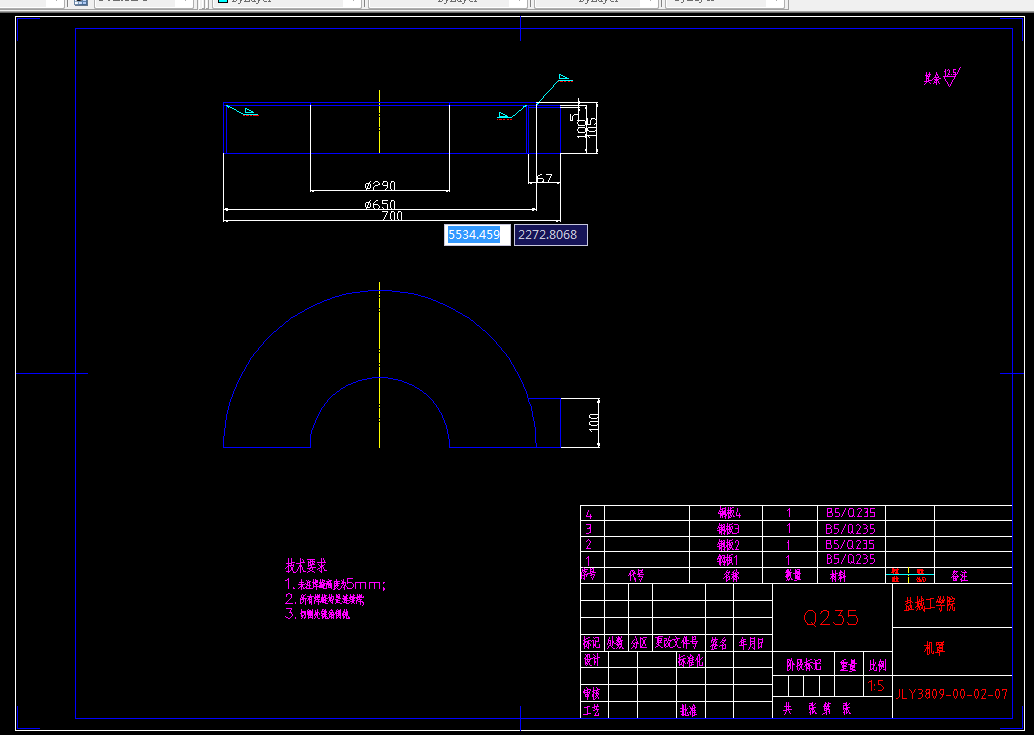Select the 钢板4 name cell
Screen dimensions: 1034x735
729,513
